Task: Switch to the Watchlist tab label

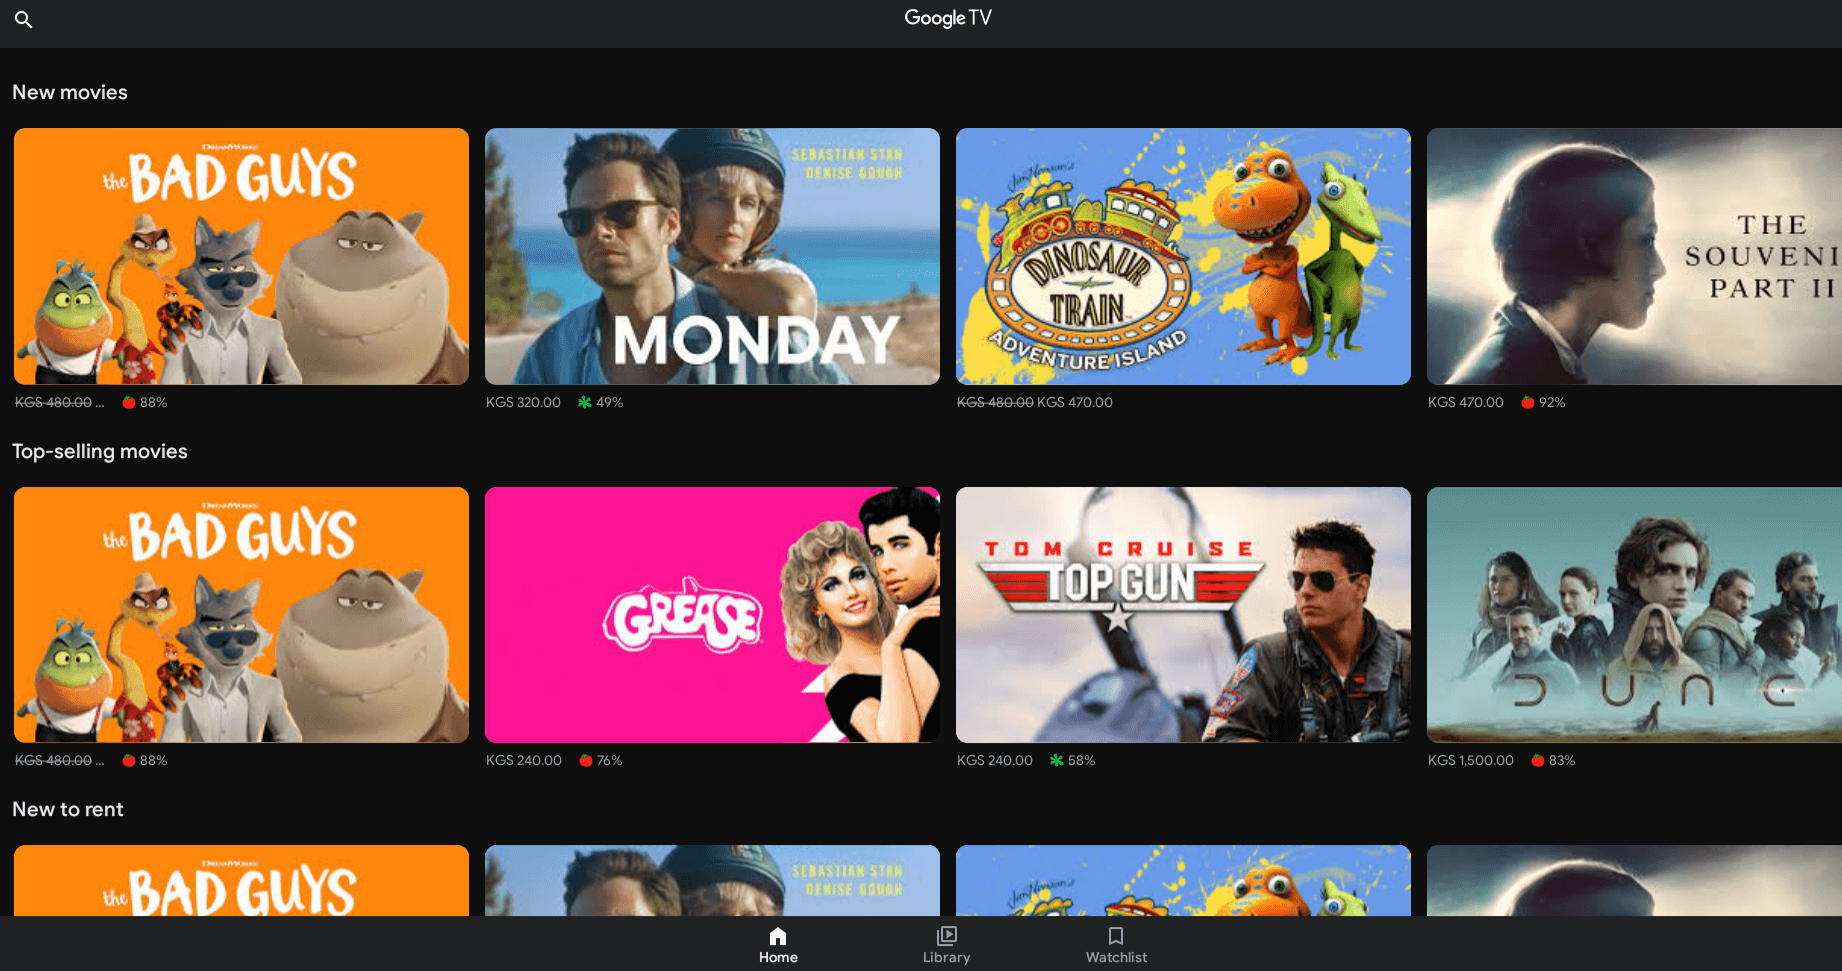Action: [1116, 957]
